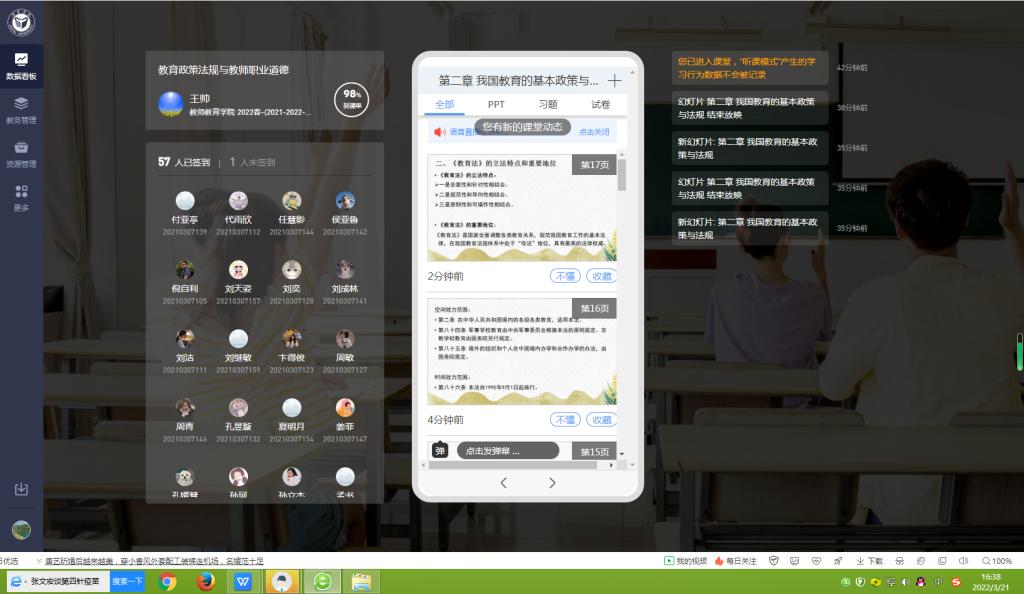Image resolution: width=1024 pixels, height=594 pixels.
Task: Toggle 收藏 for slide 第16页
Action: click(x=601, y=420)
